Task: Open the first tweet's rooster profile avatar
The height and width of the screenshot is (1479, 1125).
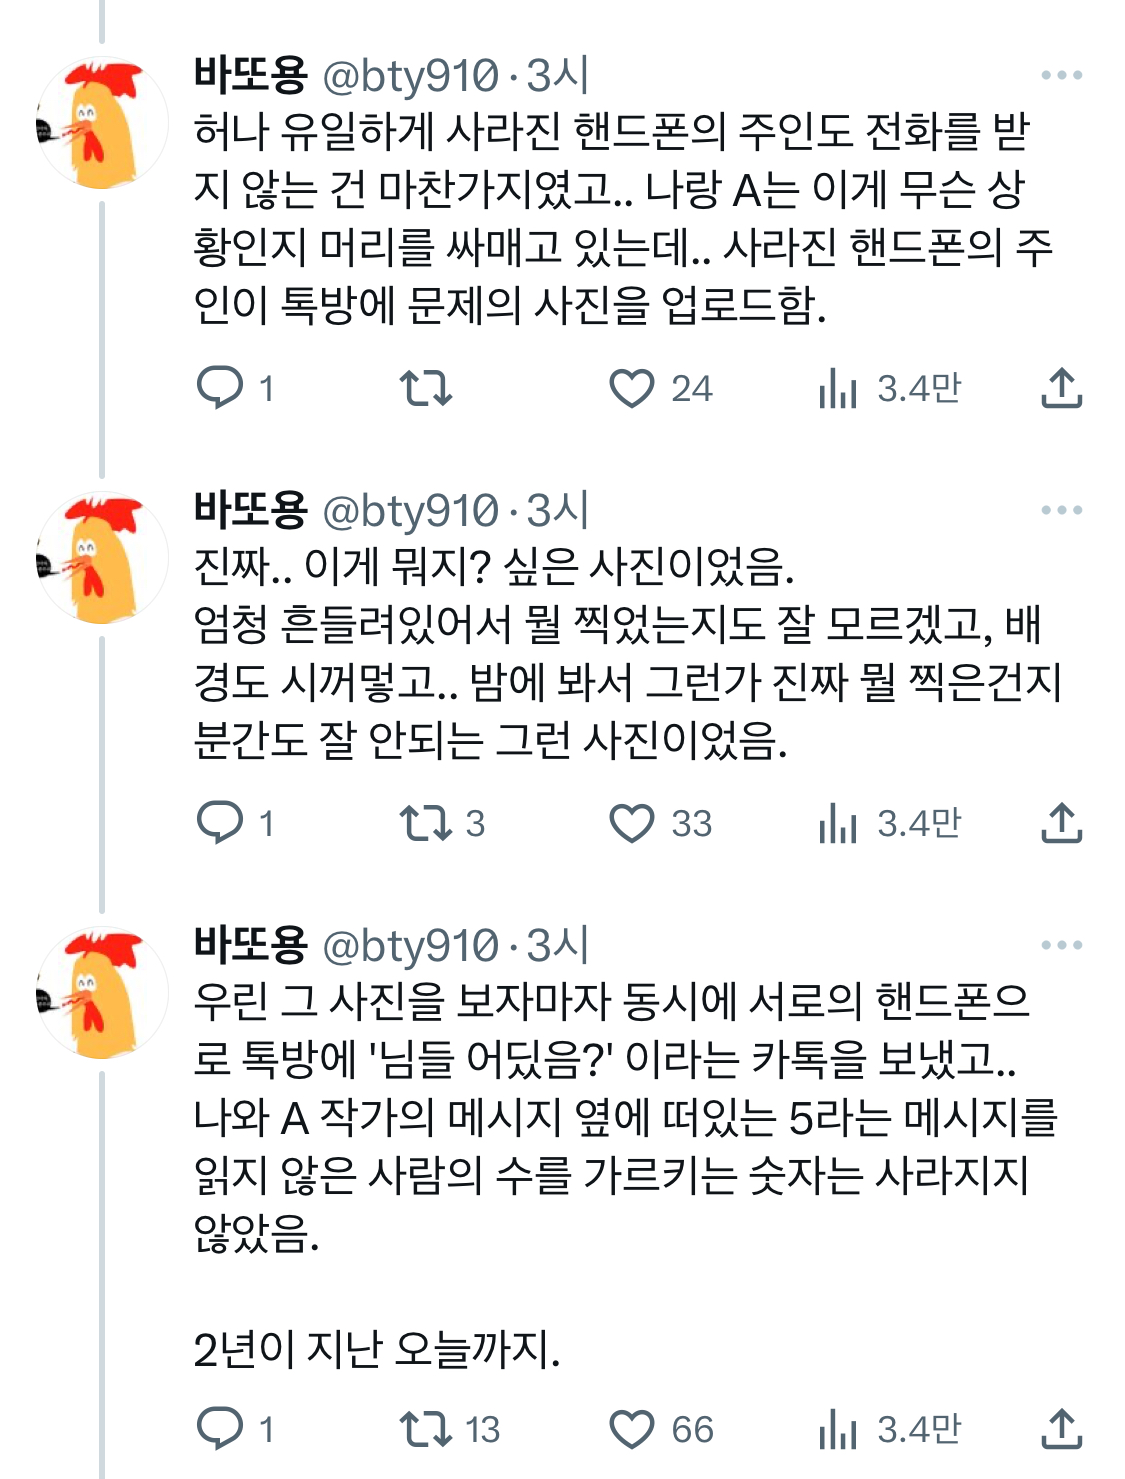Action: [x=102, y=124]
